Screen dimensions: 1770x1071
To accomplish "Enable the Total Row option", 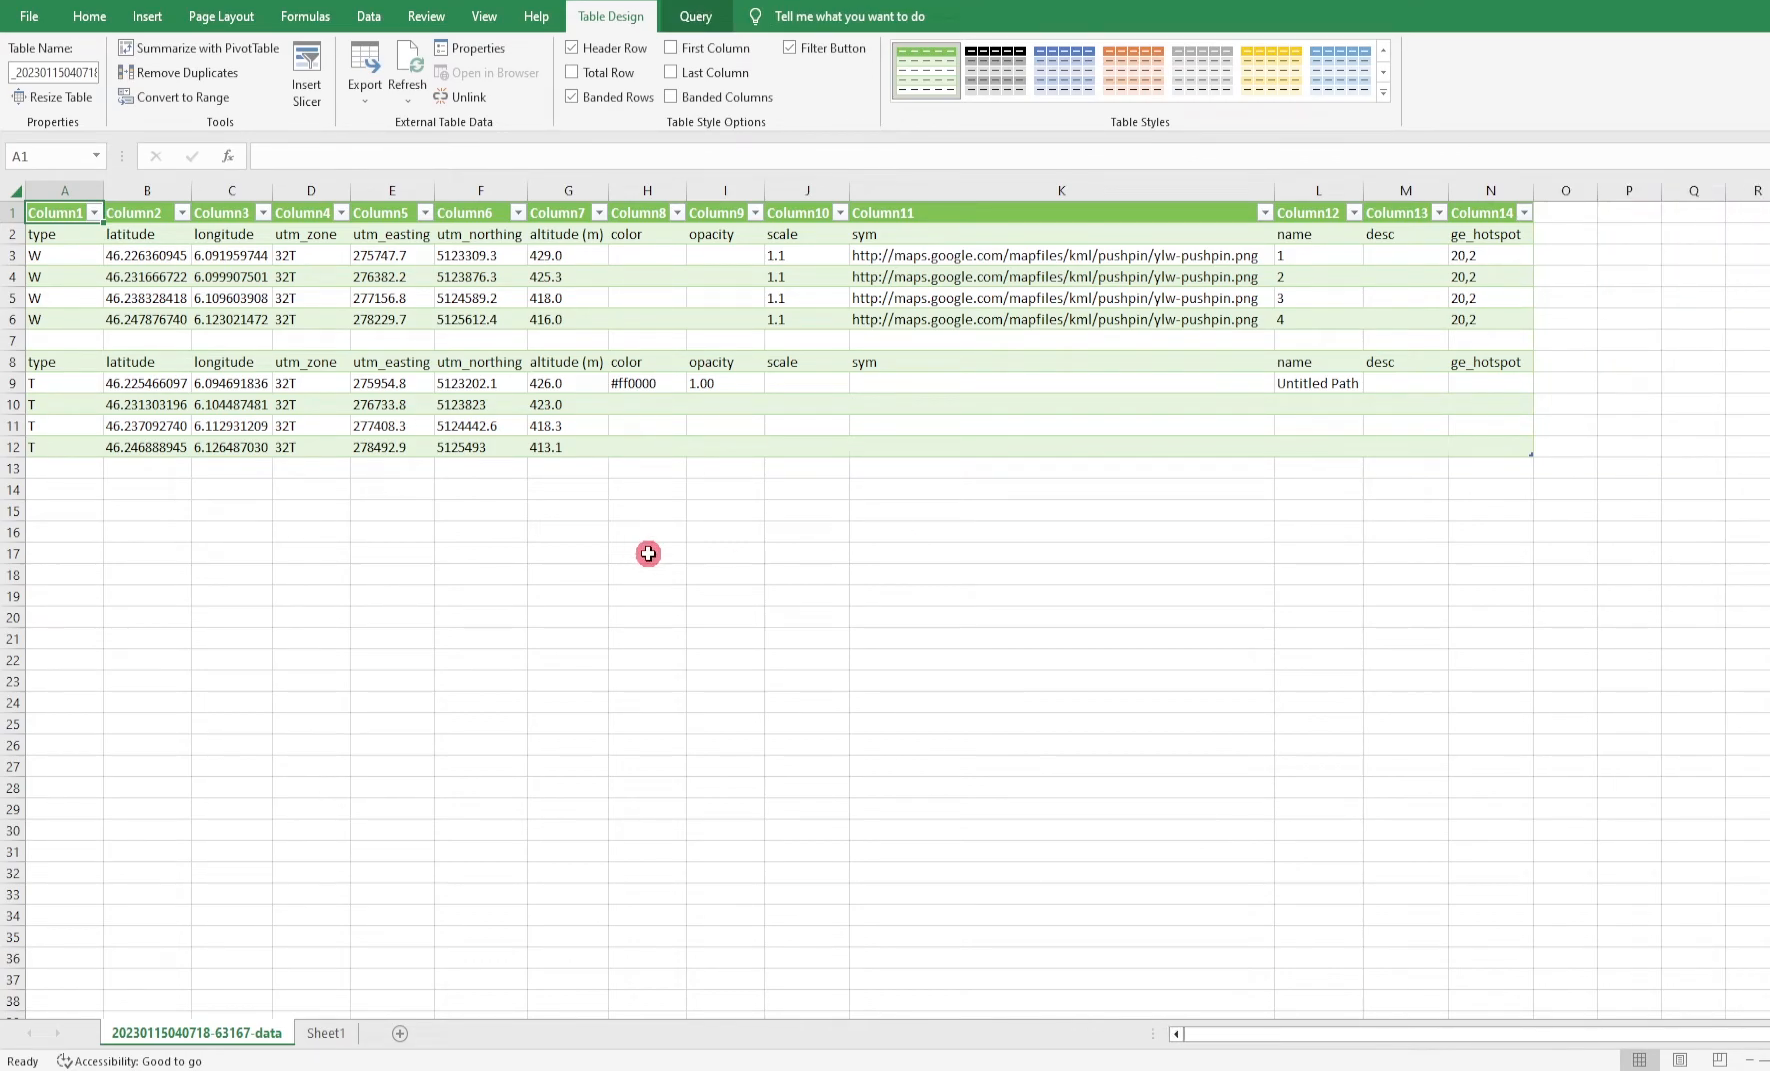I will [570, 72].
